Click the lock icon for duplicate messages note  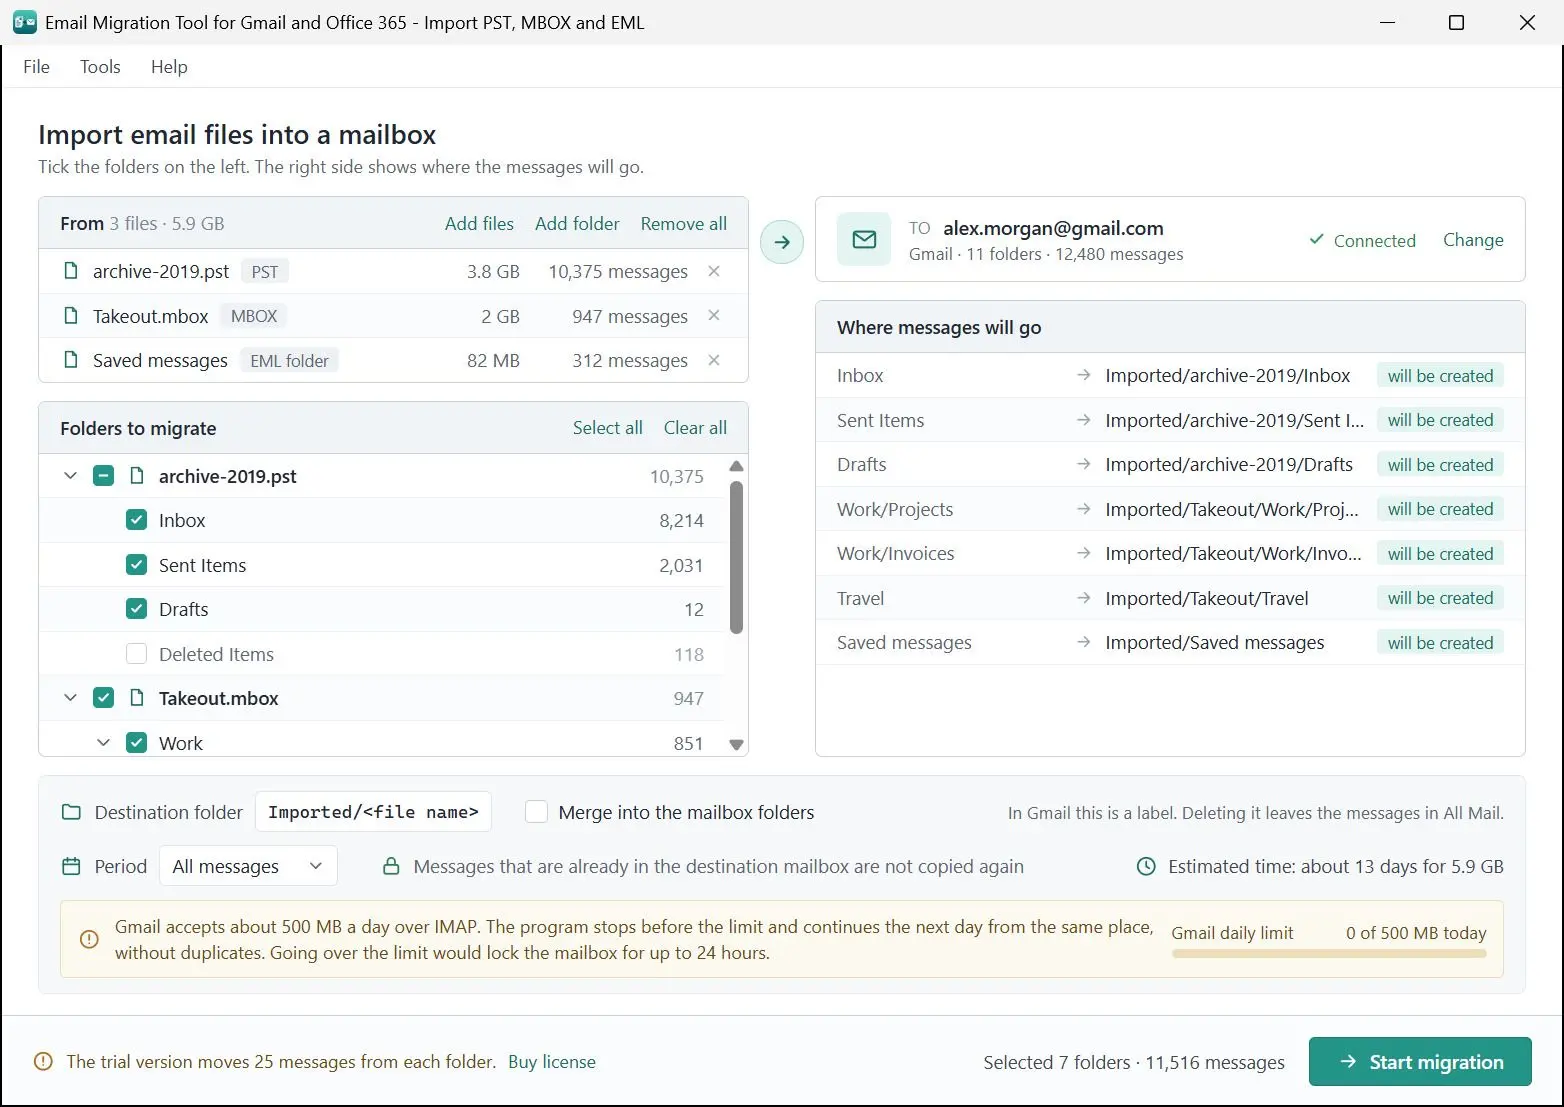[x=392, y=866]
